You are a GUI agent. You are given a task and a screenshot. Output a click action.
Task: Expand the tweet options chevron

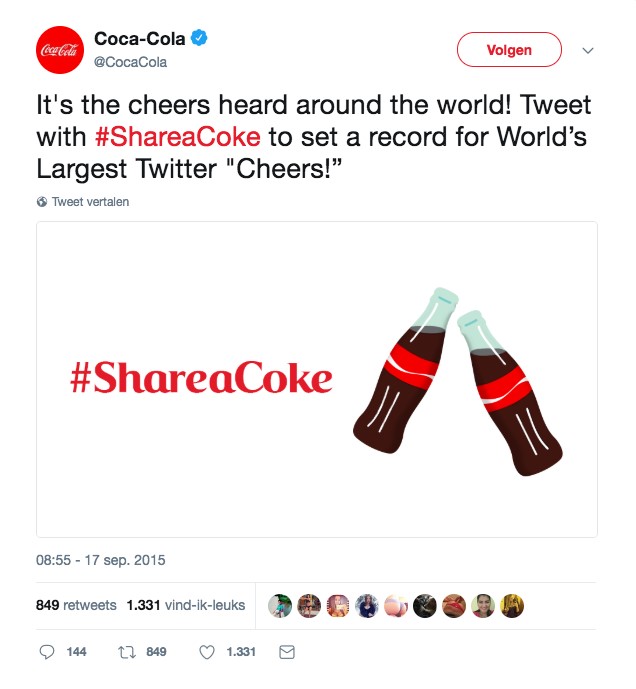pos(588,50)
